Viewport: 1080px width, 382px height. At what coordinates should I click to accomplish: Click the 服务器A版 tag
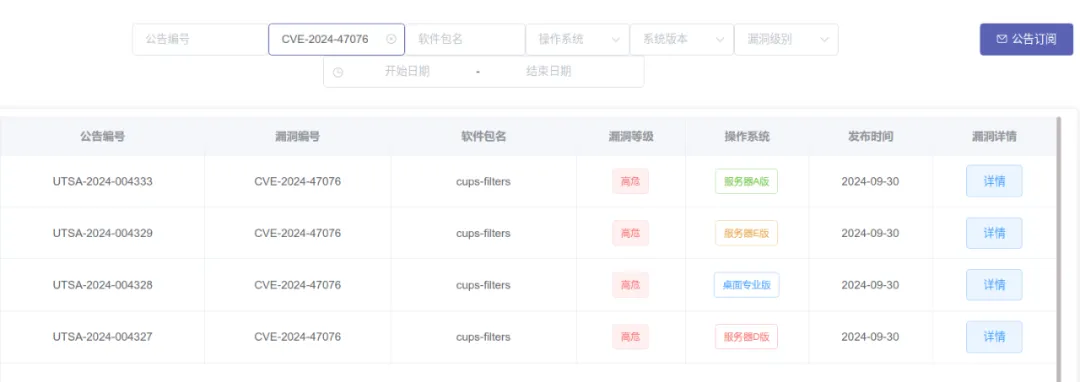(746, 181)
